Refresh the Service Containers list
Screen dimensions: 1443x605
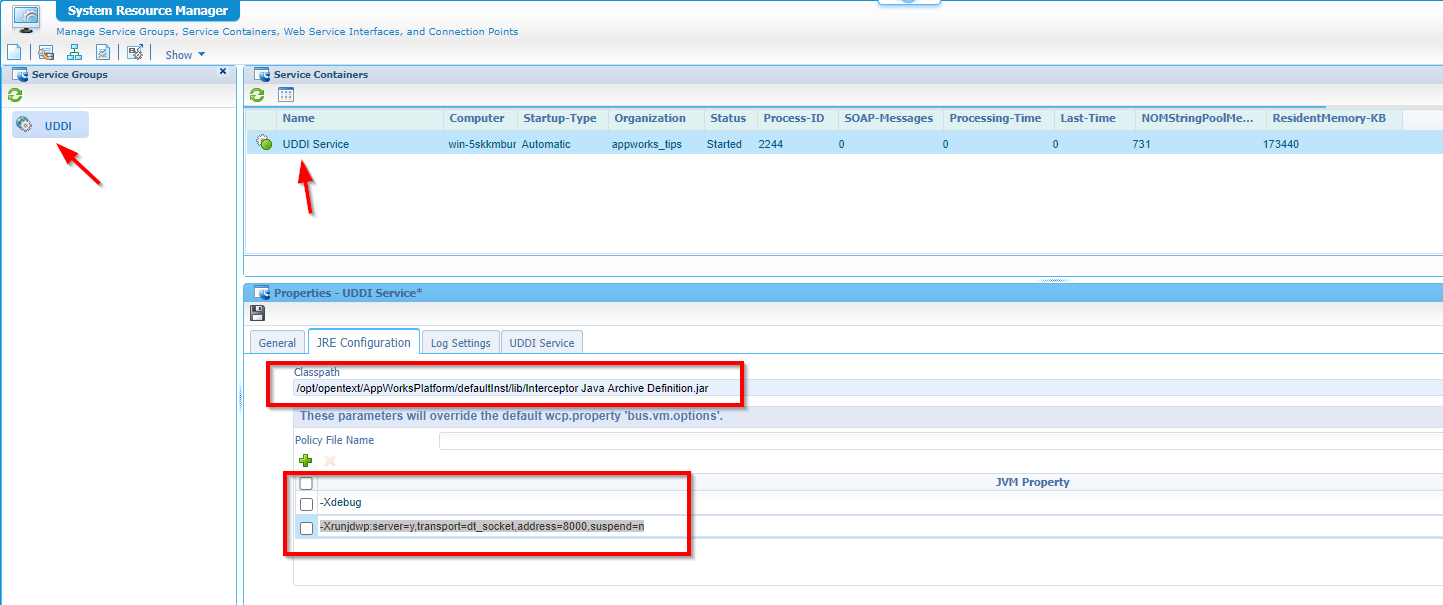[258, 95]
